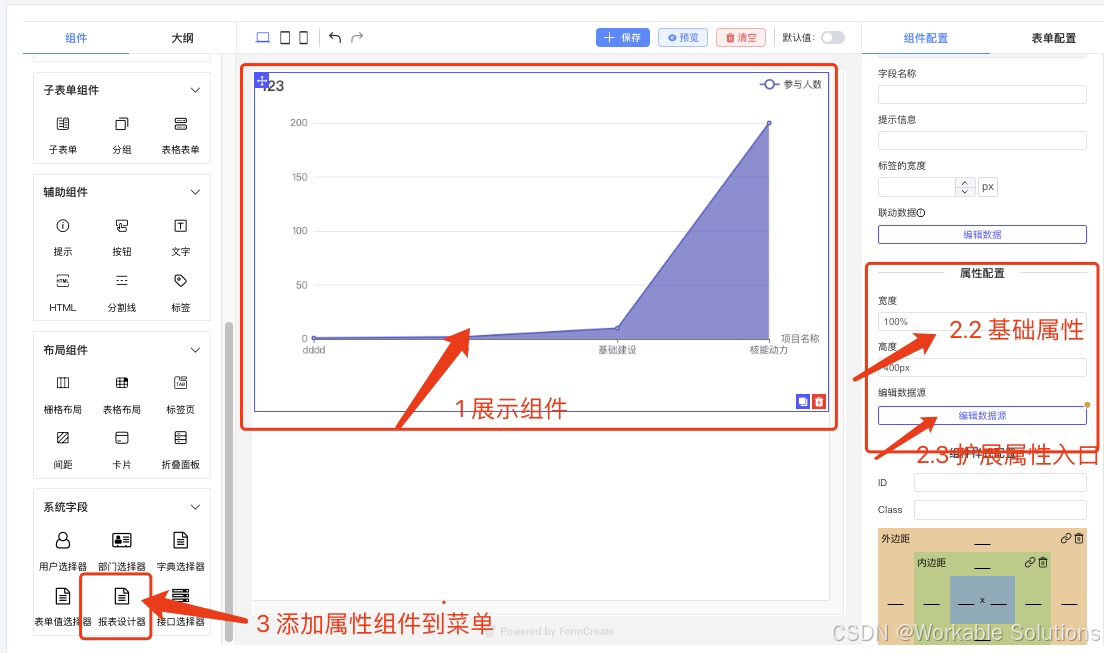
Task: Select the 子表单 component icon
Action: click(x=62, y=123)
